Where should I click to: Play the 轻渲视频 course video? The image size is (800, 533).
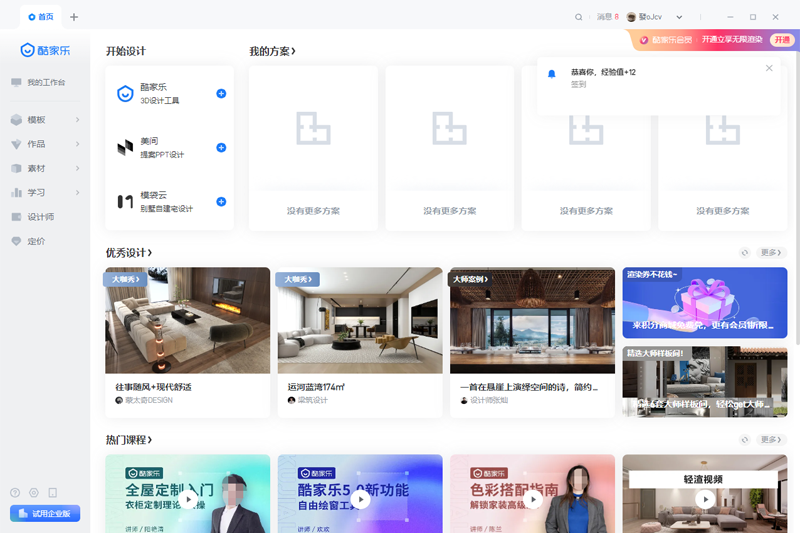[x=706, y=499]
